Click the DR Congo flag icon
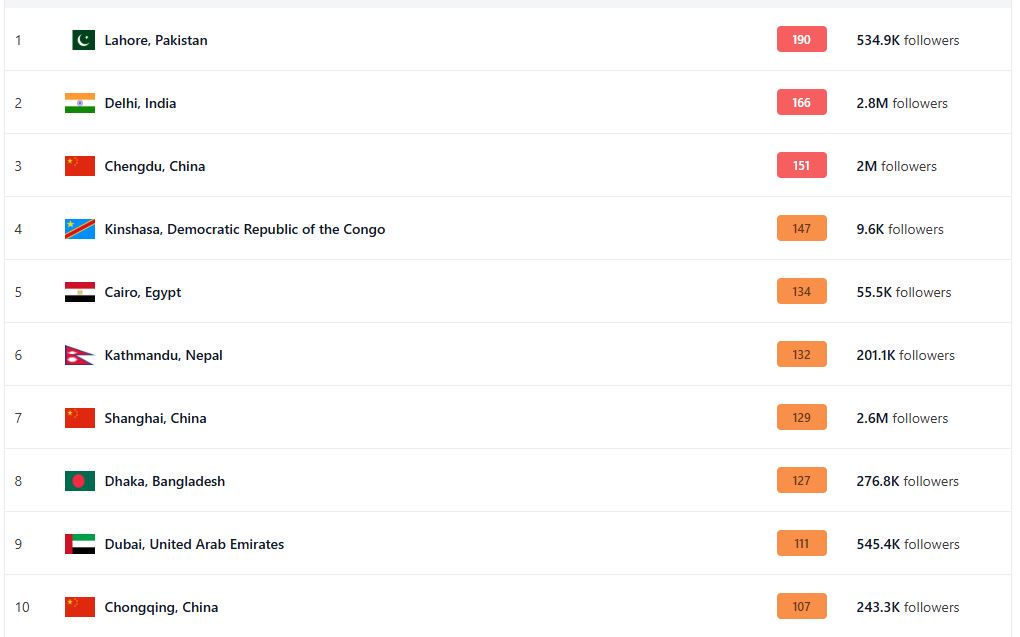Viewport: 1020px width, 637px height. click(80, 229)
